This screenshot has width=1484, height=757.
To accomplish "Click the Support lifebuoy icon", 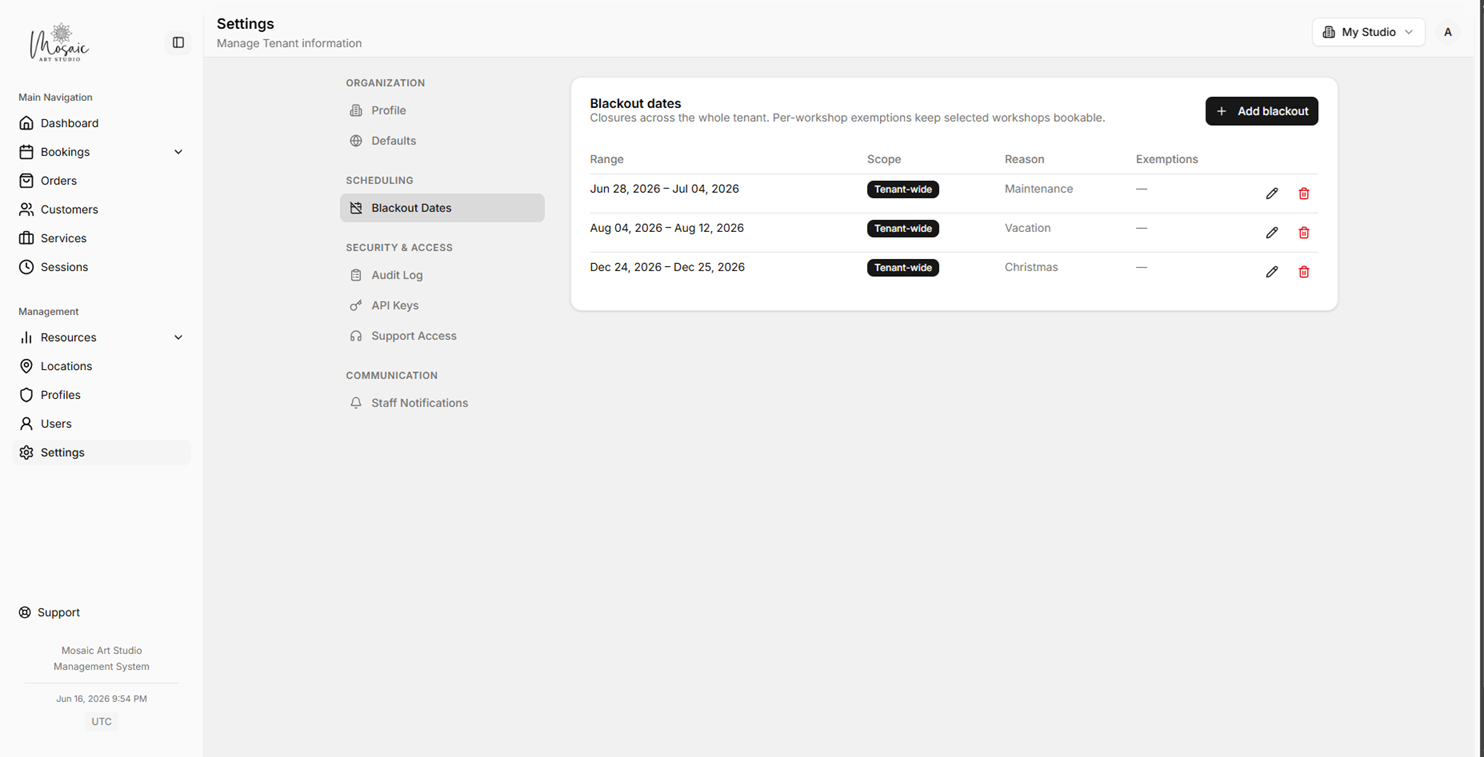I will tap(25, 612).
